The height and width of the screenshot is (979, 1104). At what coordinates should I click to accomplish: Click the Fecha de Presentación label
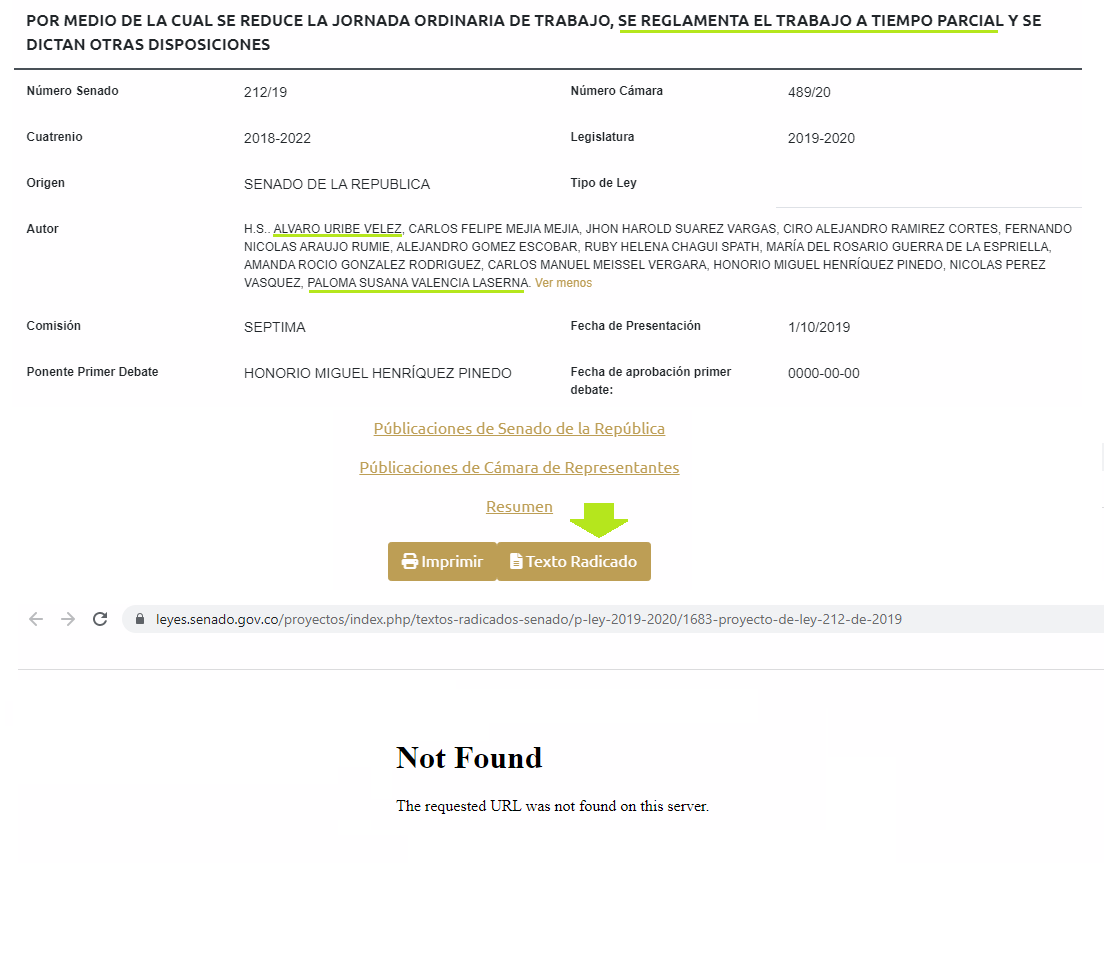point(635,326)
